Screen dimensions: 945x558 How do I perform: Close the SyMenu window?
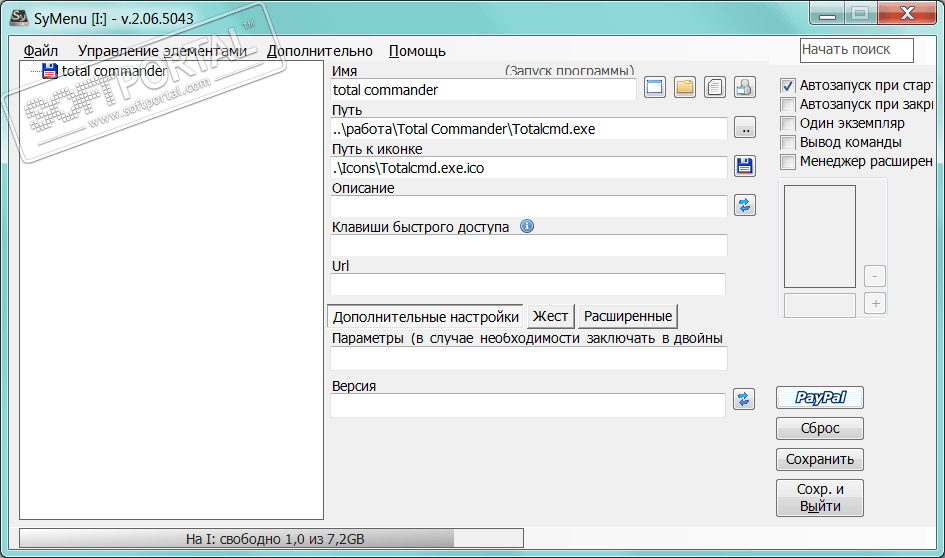click(x=907, y=13)
